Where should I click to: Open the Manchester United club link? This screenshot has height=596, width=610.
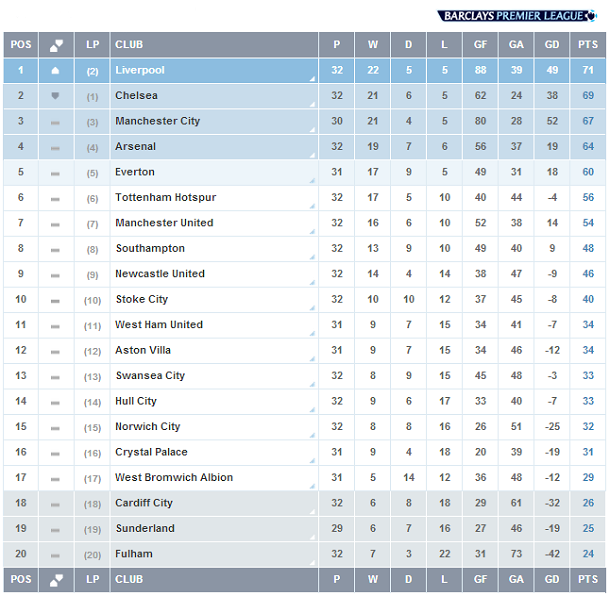(x=164, y=223)
